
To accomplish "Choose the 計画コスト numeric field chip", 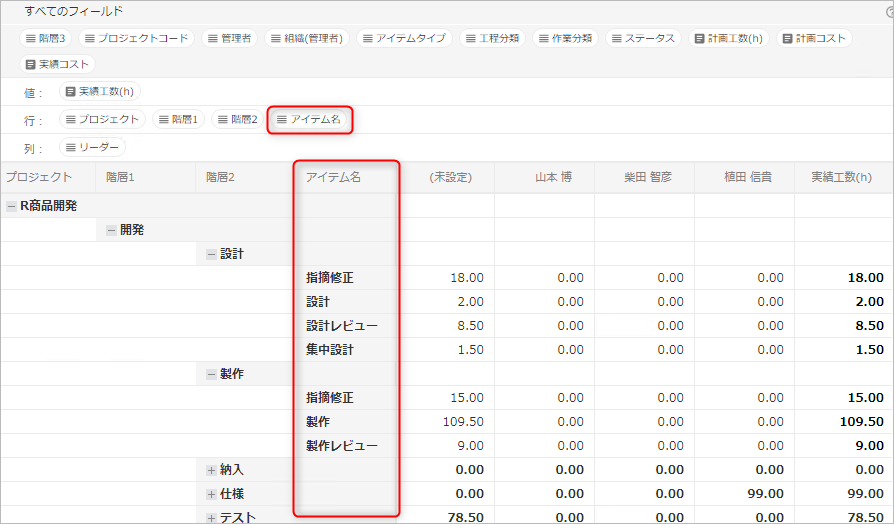I will click(x=814, y=38).
